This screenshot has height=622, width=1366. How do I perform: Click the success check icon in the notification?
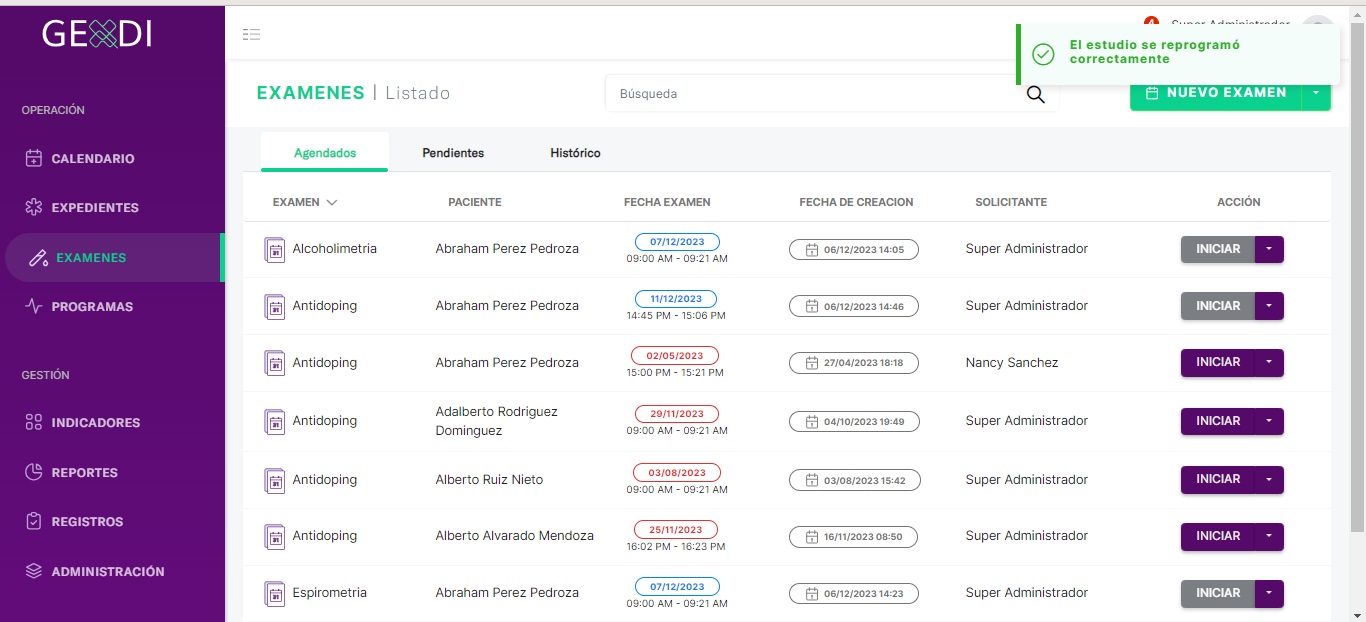[1043, 54]
